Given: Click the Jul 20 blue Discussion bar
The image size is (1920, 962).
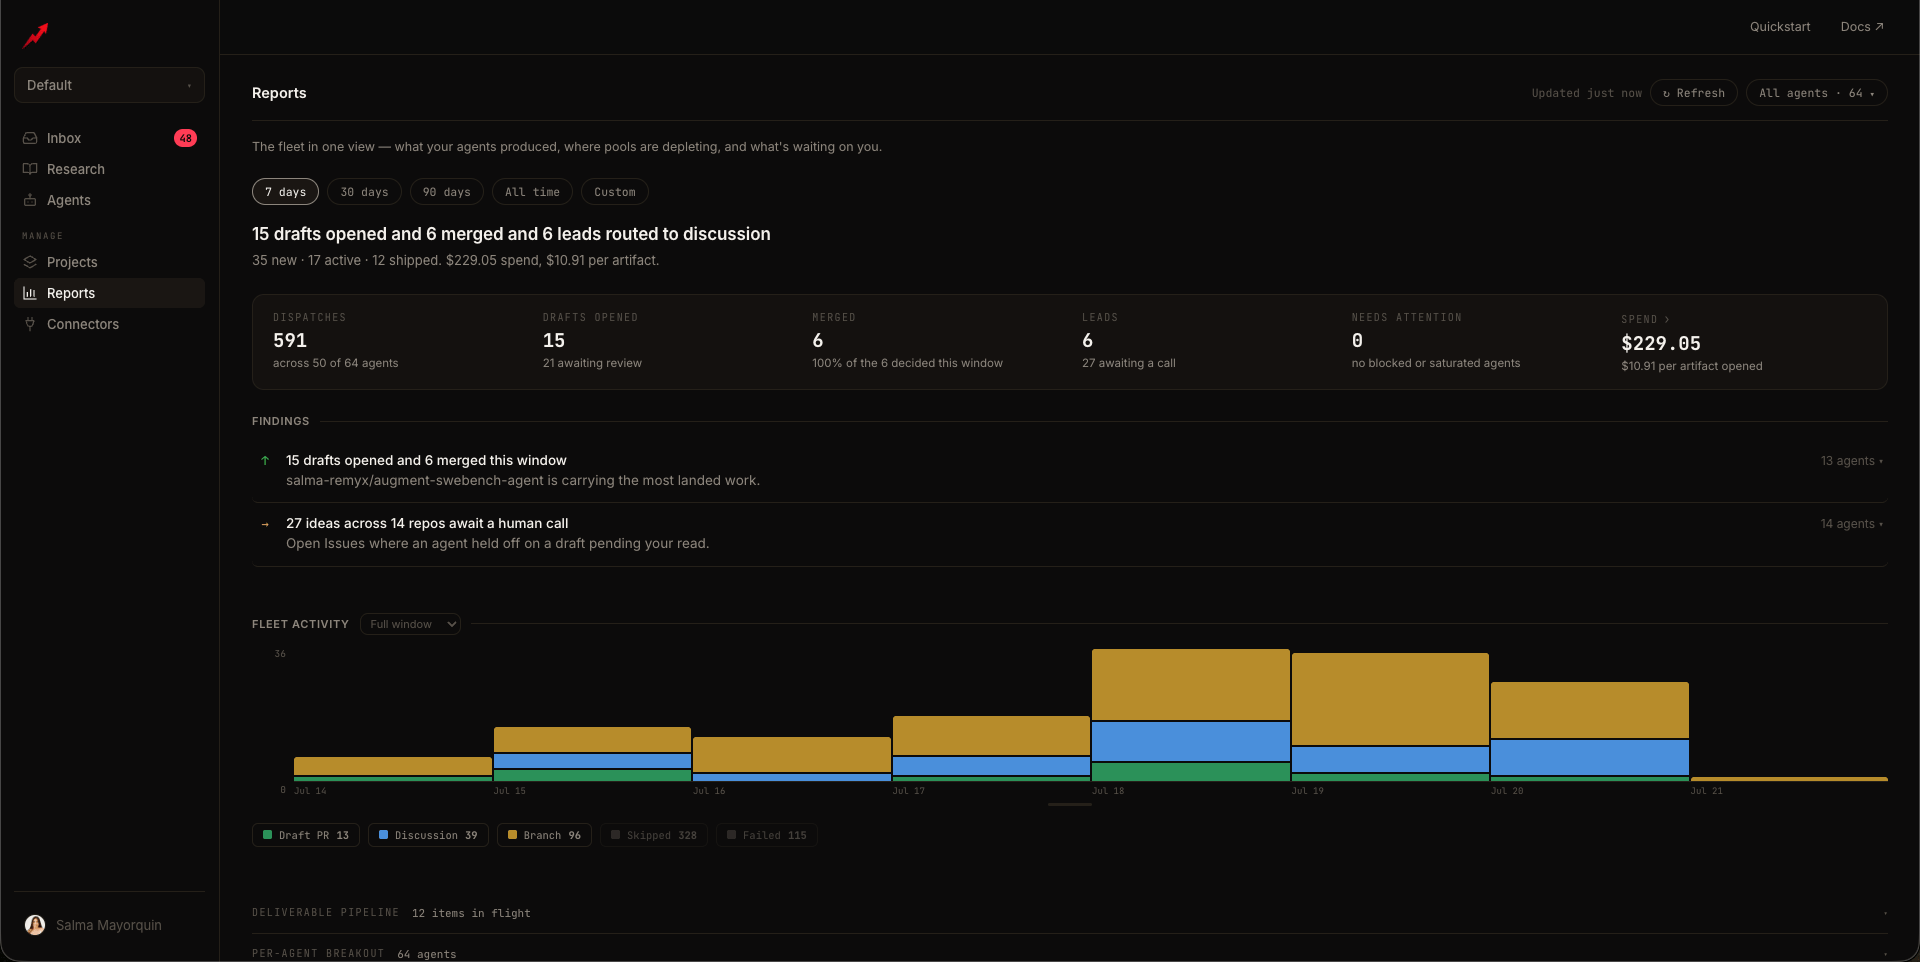Looking at the screenshot, I should (1589, 757).
